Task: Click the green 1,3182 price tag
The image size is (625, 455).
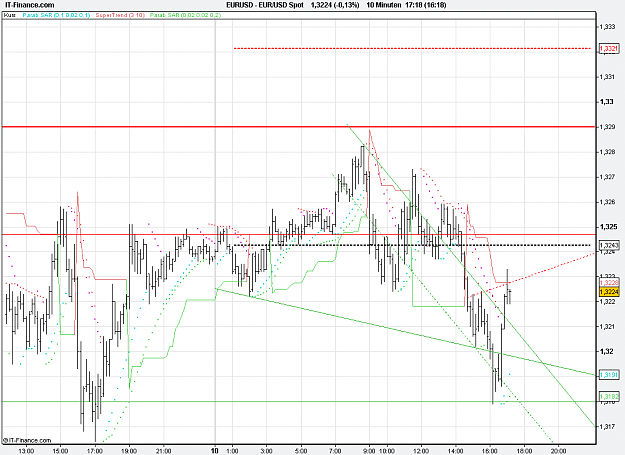Action: (609, 396)
